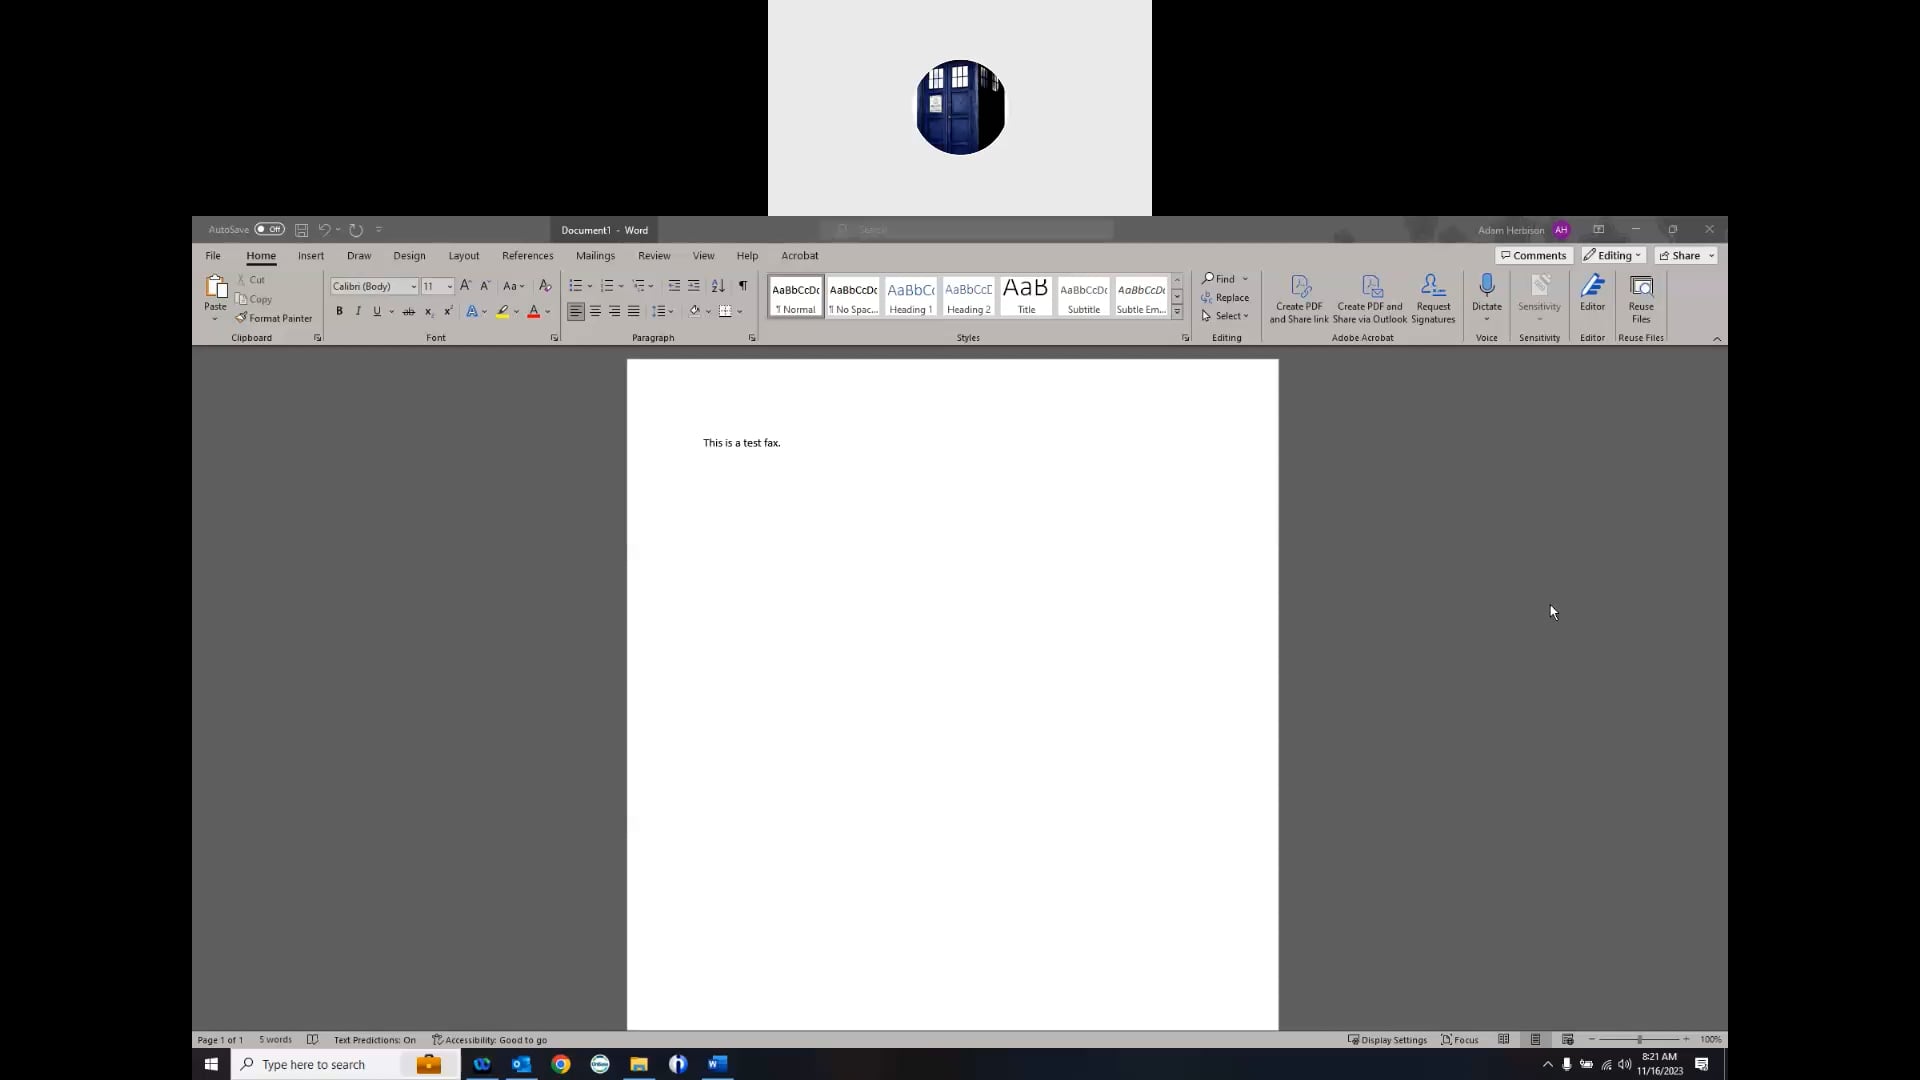Center align the paragraph text

click(595, 312)
